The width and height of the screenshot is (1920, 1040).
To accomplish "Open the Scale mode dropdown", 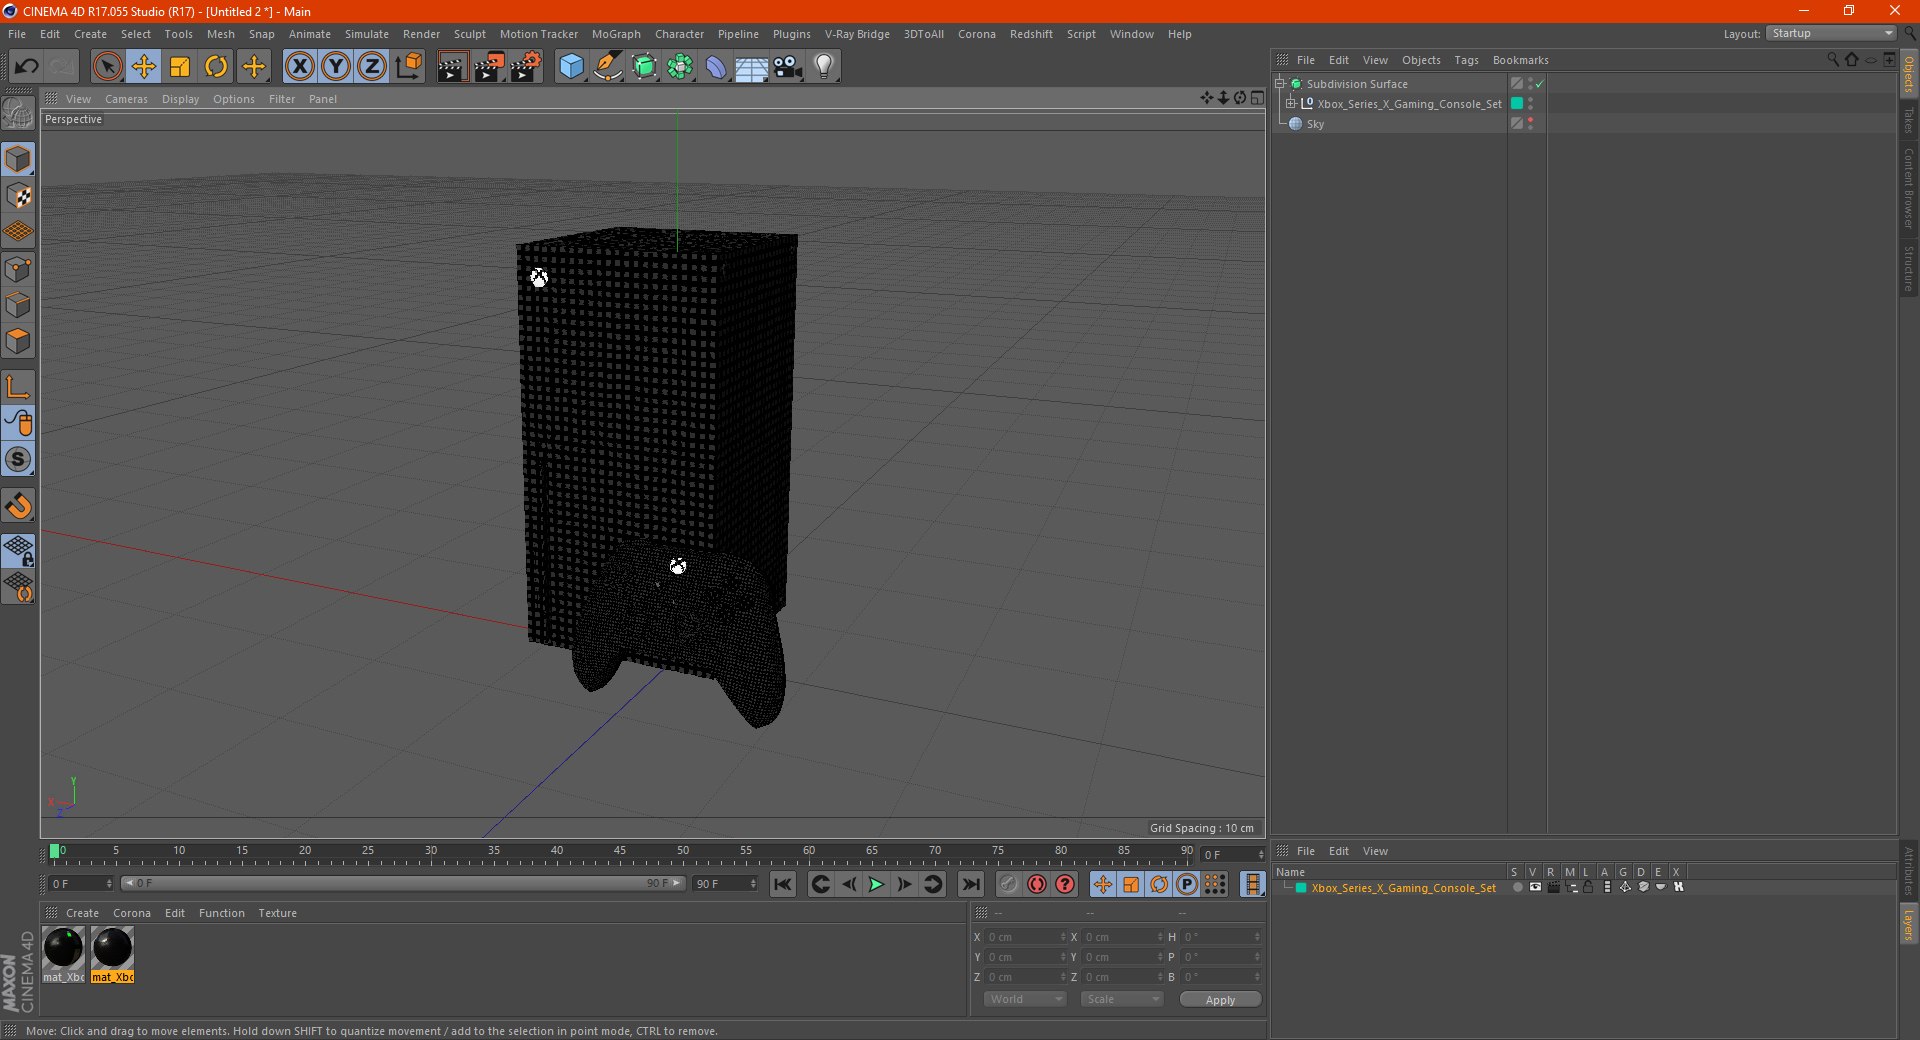I will pos(1122,999).
